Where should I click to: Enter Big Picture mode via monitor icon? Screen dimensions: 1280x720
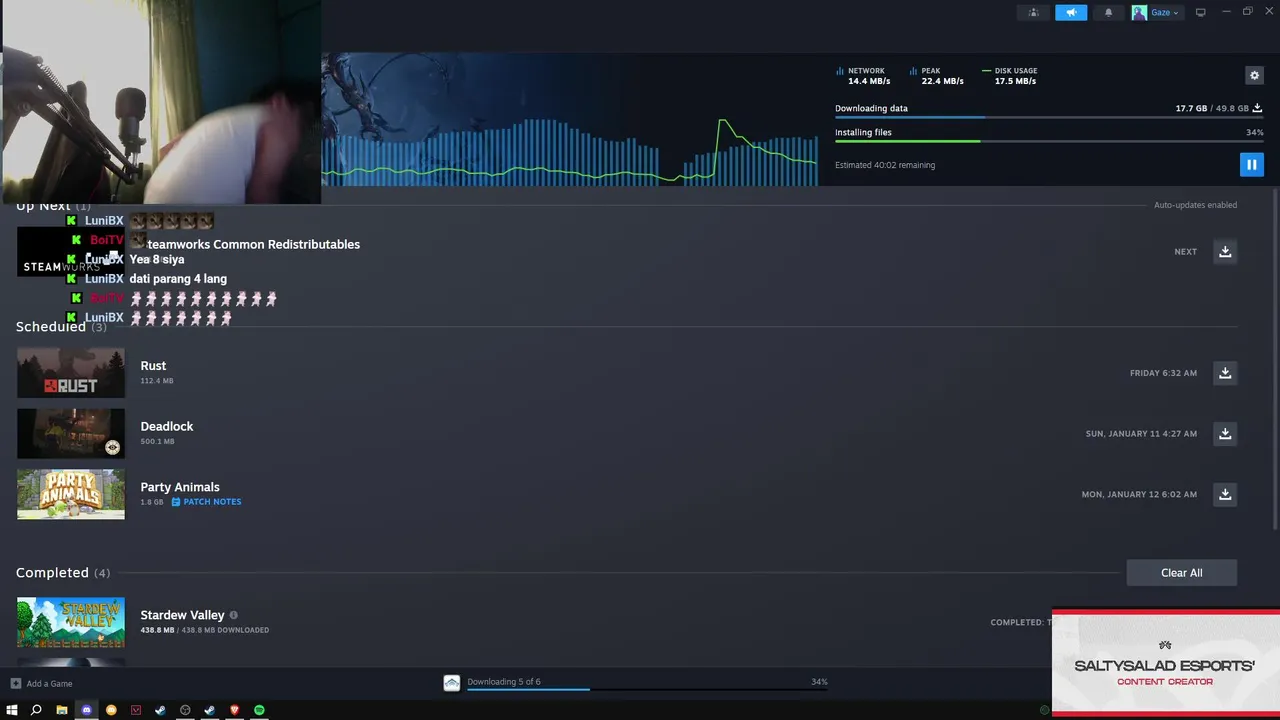click(x=1201, y=12)
